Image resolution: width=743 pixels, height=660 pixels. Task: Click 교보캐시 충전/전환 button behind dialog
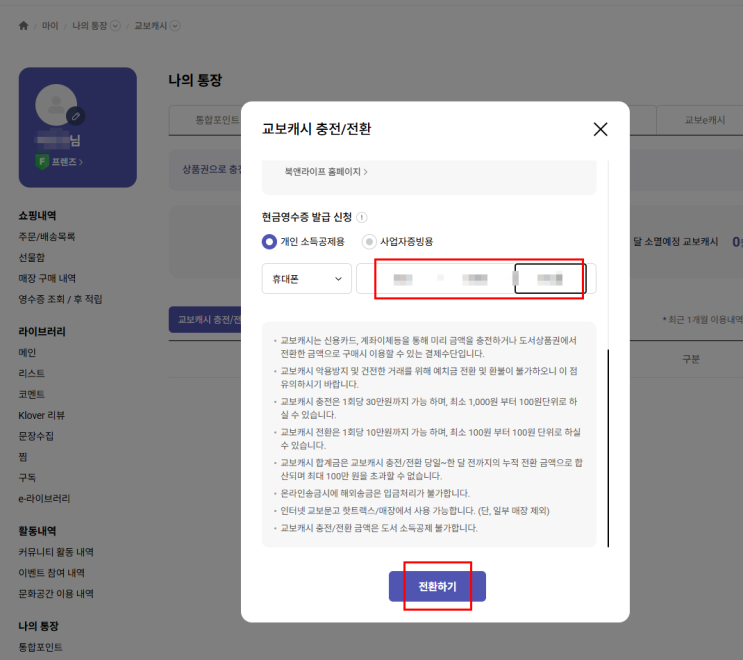205,320
